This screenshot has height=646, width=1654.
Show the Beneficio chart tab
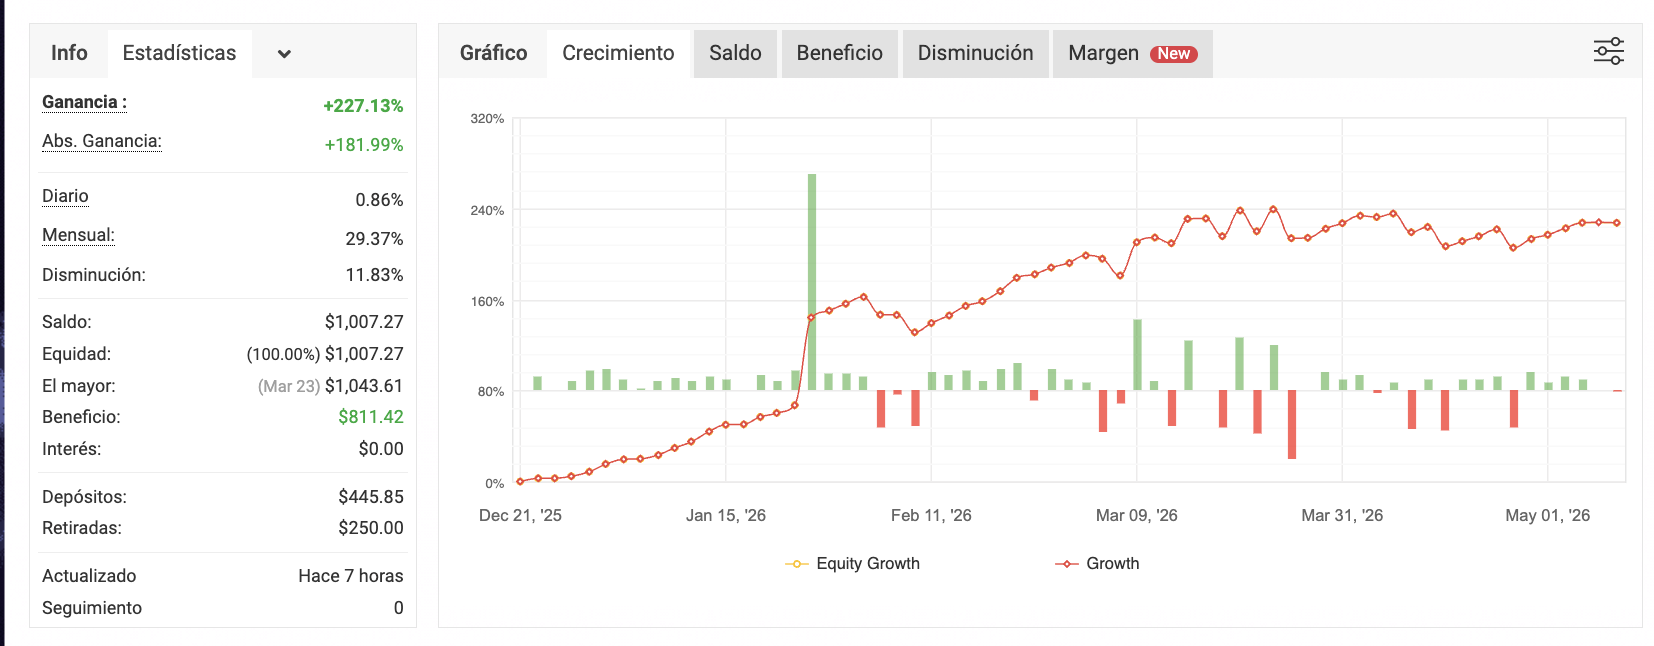point(839,53)
